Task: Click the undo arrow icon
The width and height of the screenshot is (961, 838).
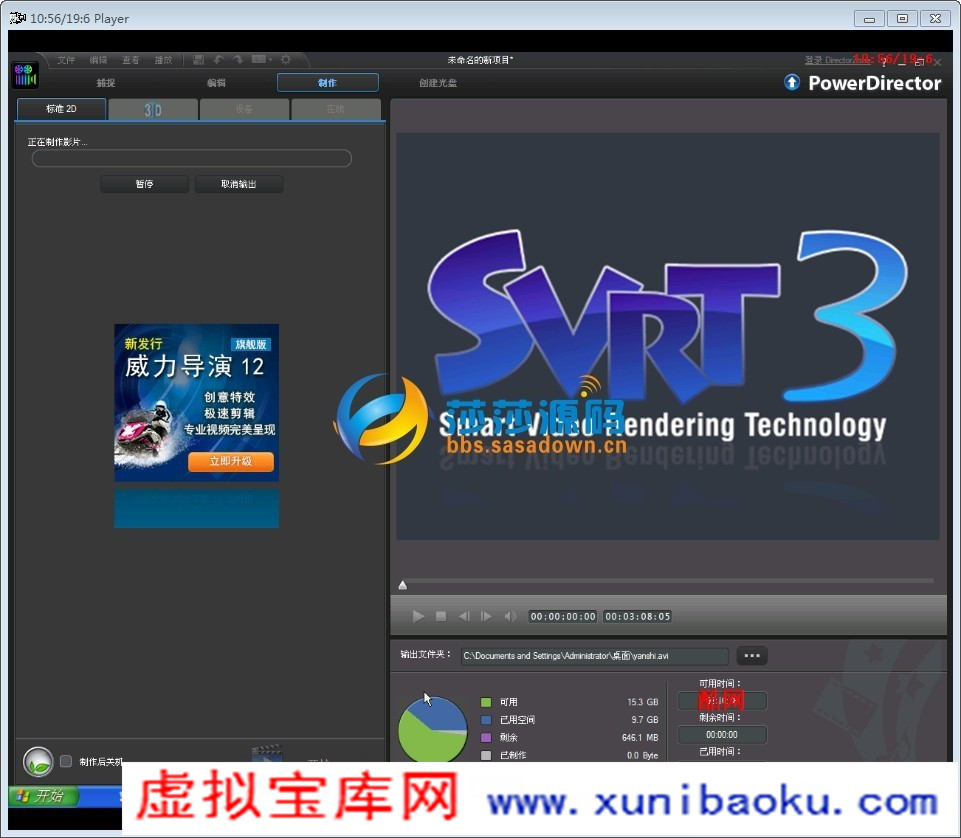Action: tap(218, 60)
